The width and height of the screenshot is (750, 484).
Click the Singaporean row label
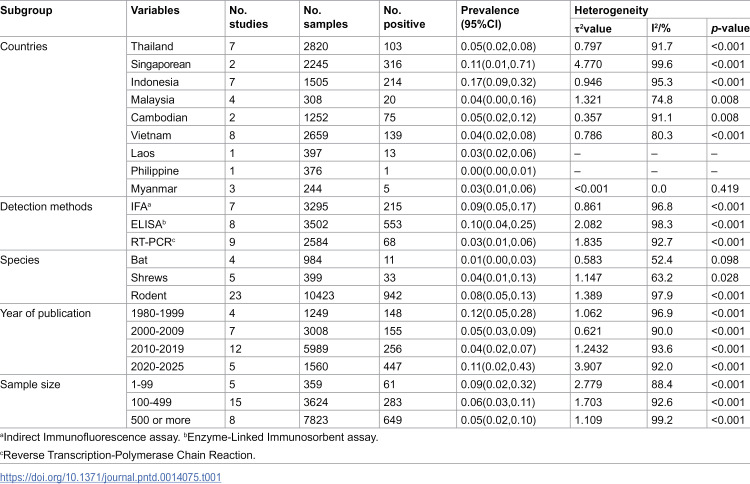tap(161, 64)
